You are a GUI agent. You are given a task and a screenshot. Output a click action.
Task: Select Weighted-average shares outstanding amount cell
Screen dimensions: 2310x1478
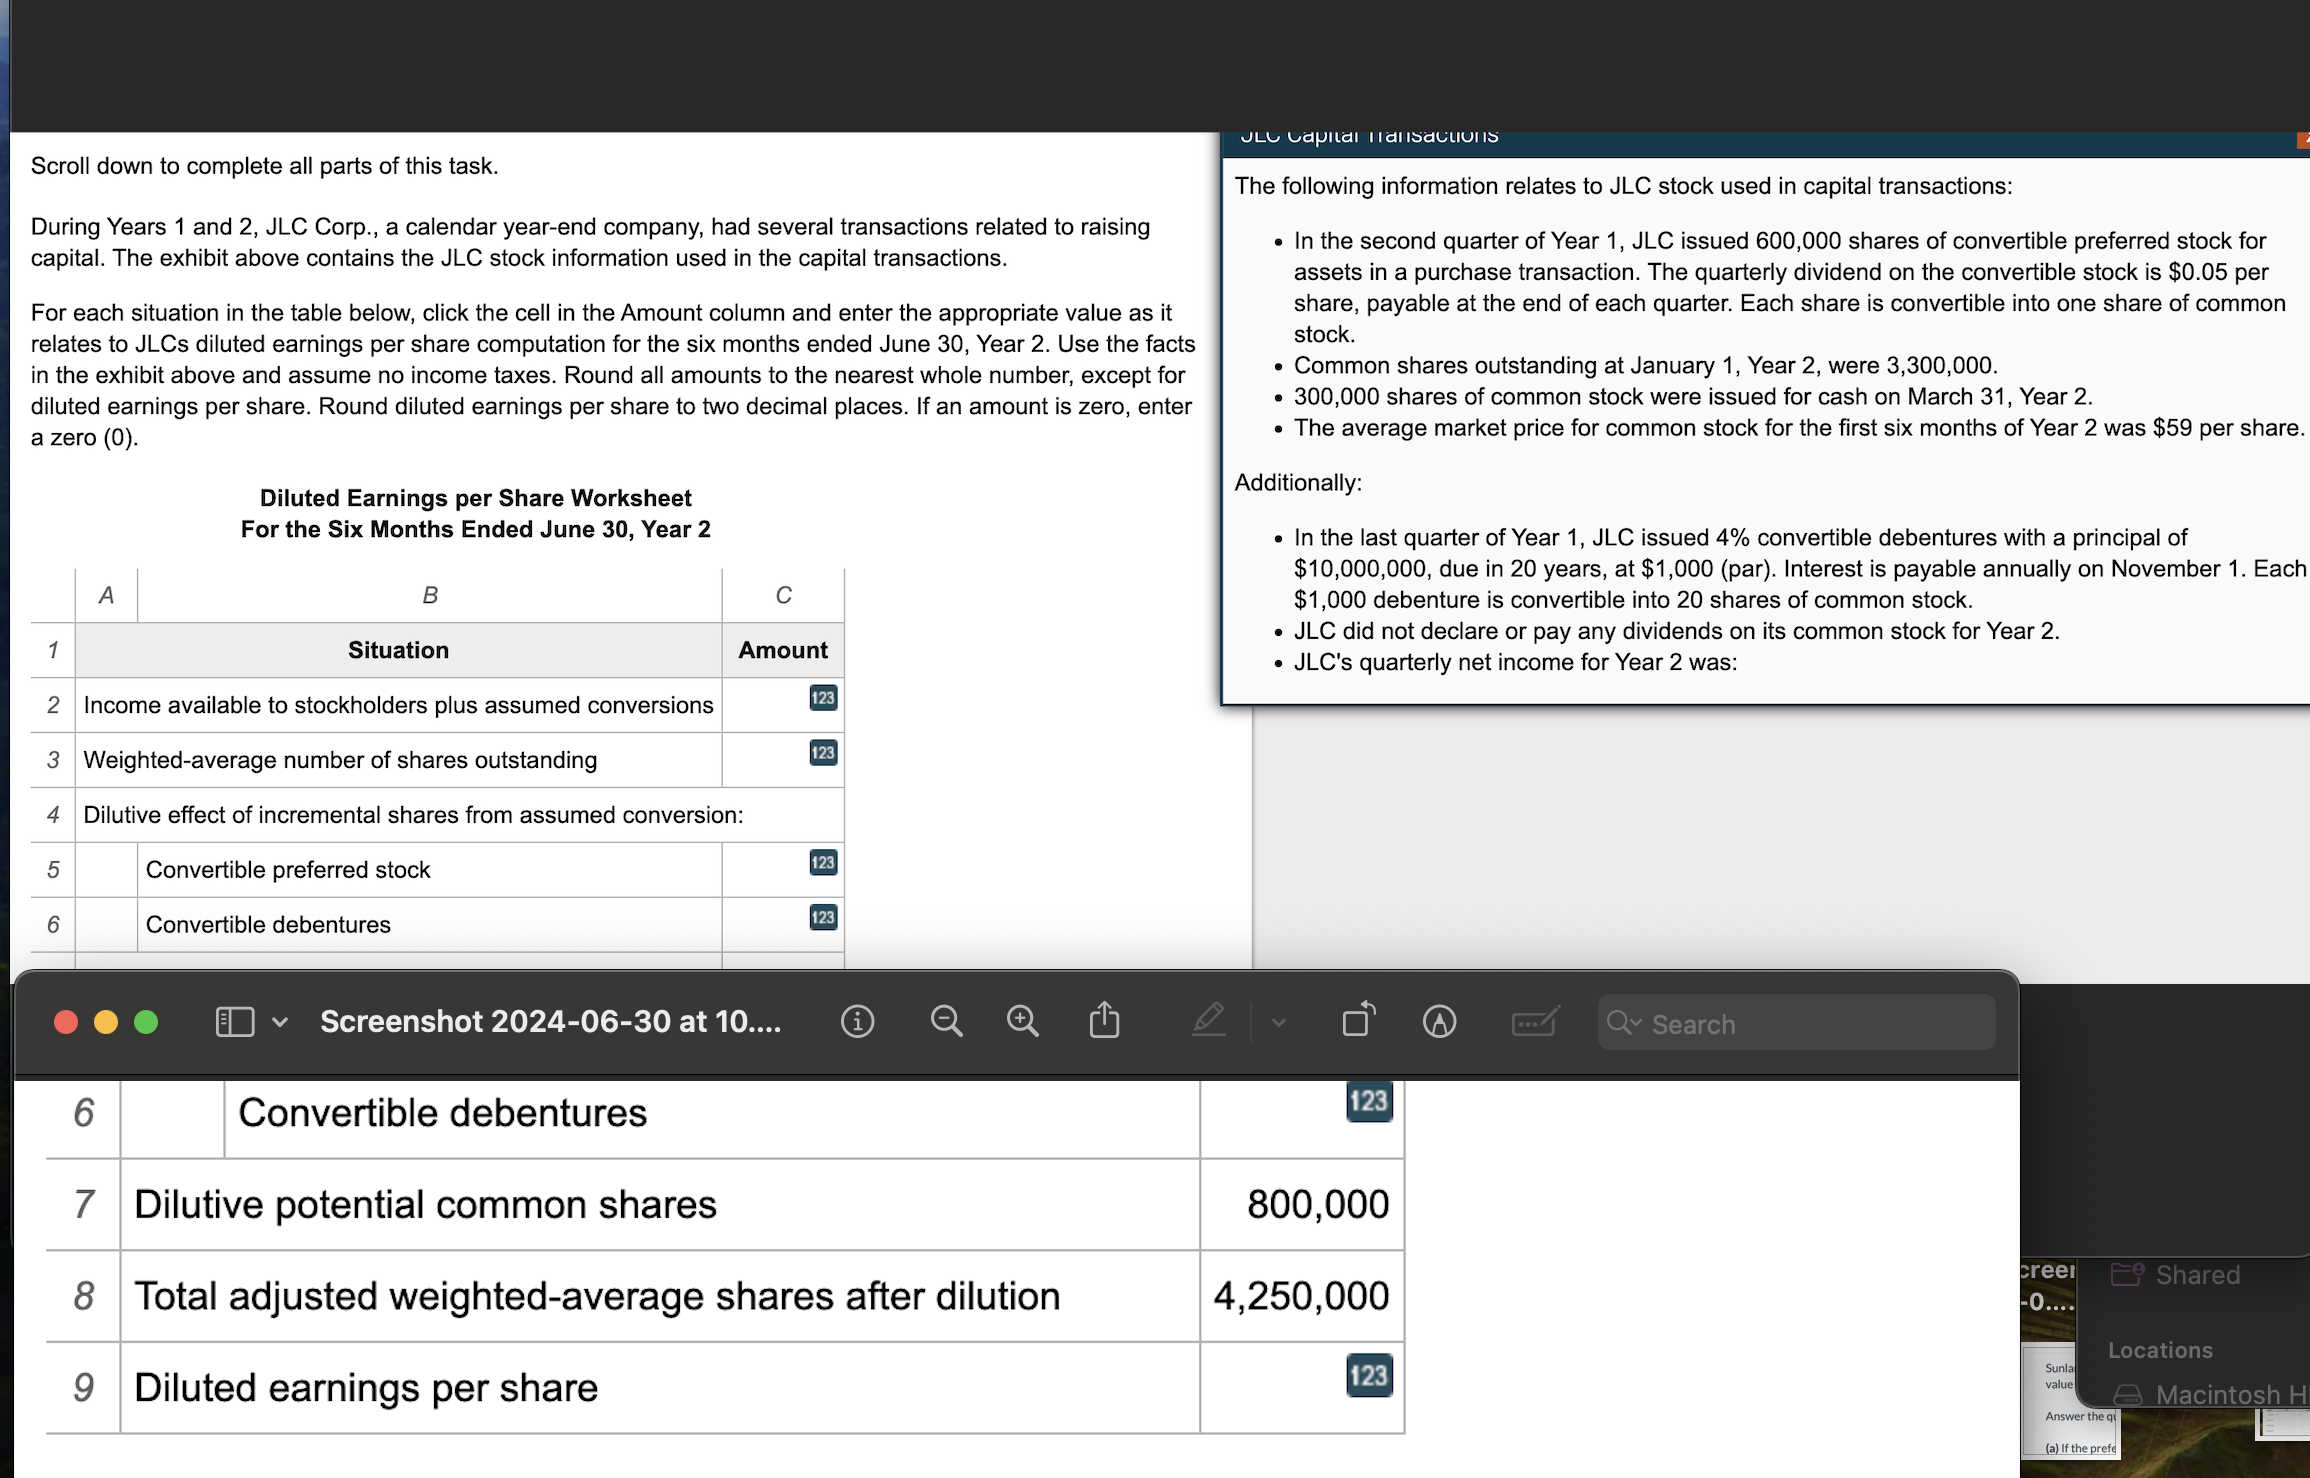[x=782, y=760]
